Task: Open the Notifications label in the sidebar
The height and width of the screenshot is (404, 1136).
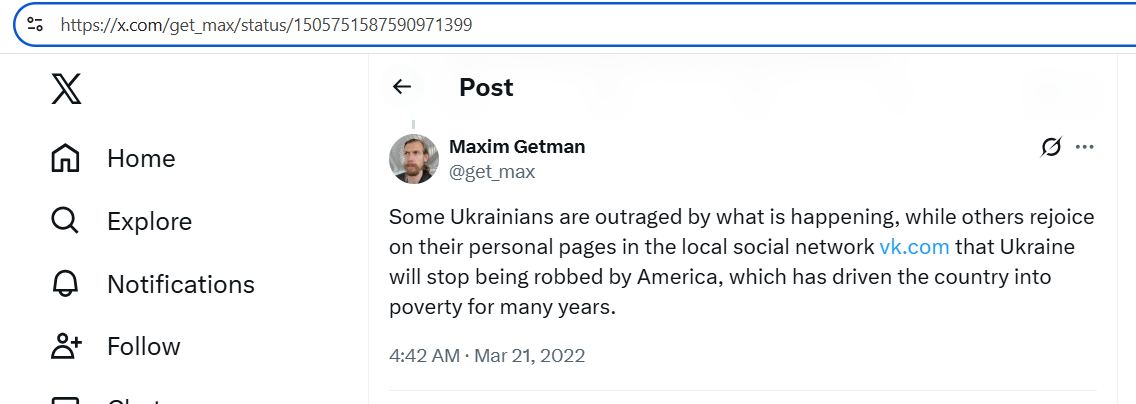Action: click(181, 284)
